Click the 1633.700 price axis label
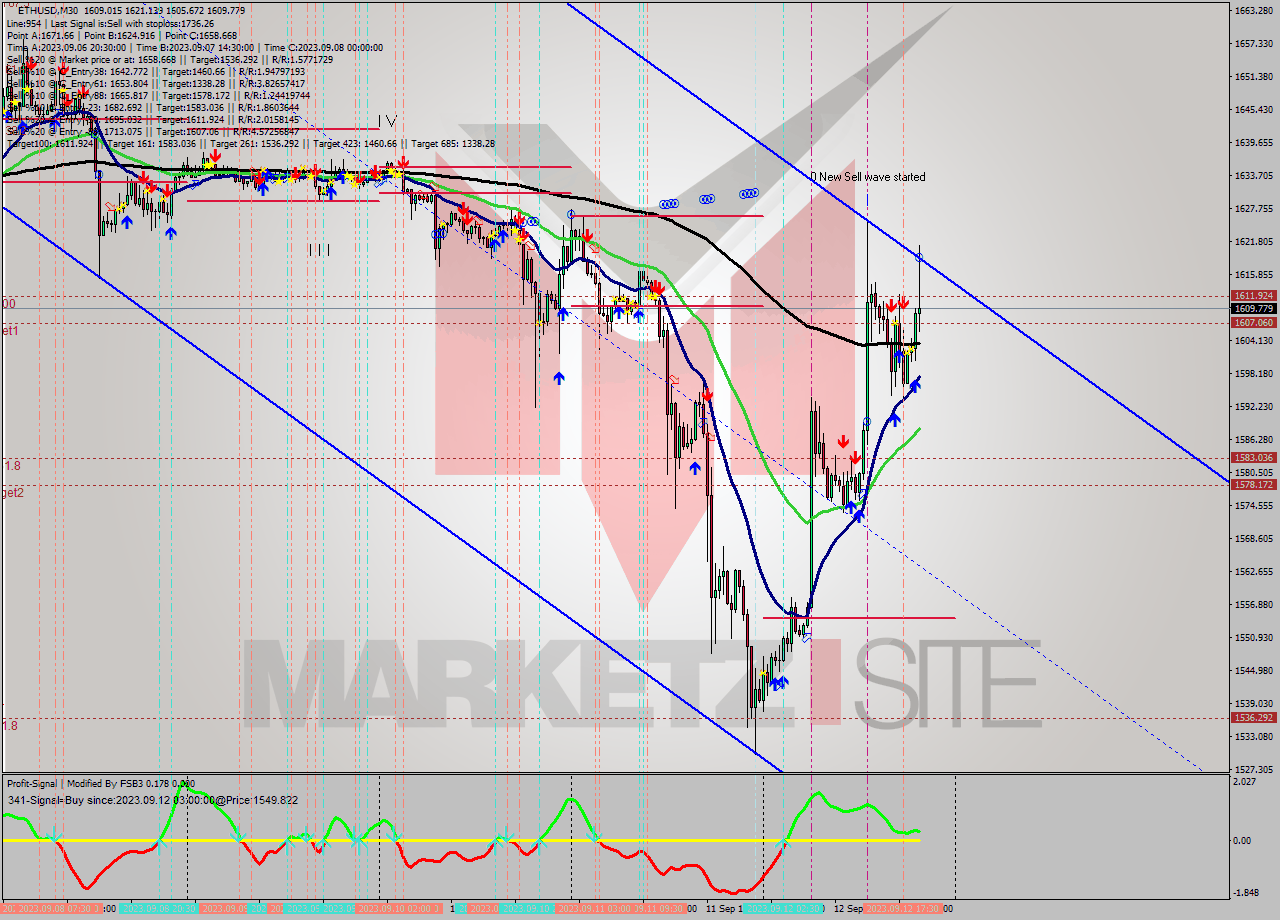 [x=1253, y=176]
